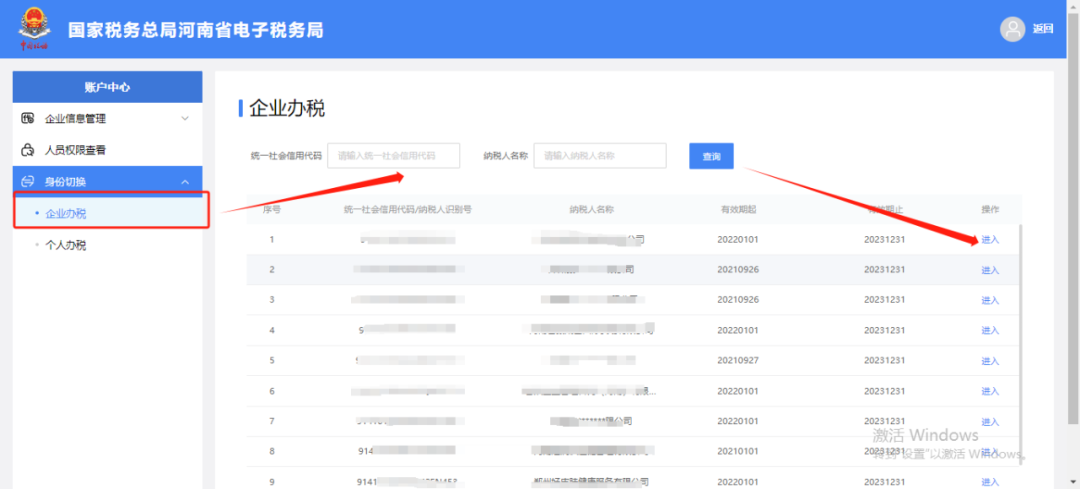The image size is (1080, 489).
Task: Click the tax bureau emblem logo
Action: [x=36, y=29]
